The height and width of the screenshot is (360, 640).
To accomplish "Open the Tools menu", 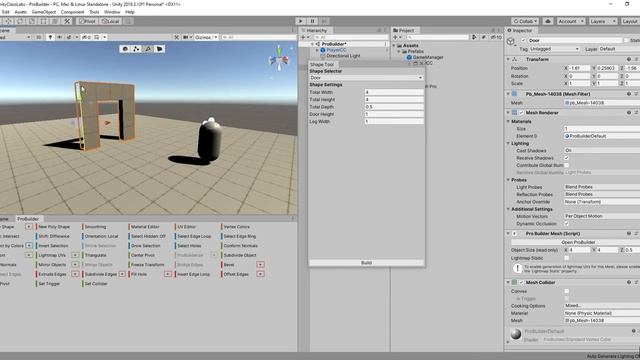I will (x=94, y=12).
